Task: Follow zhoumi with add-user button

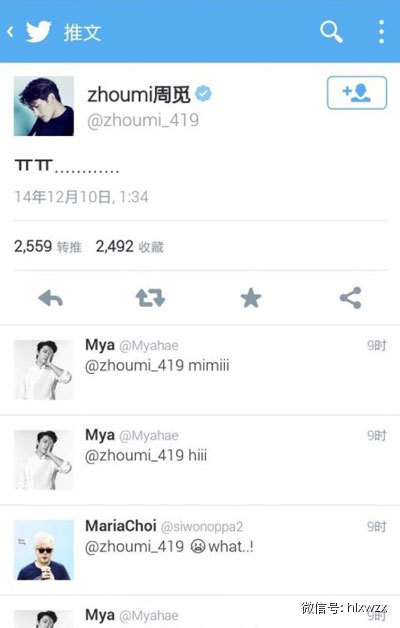Action: coord(357,93)
